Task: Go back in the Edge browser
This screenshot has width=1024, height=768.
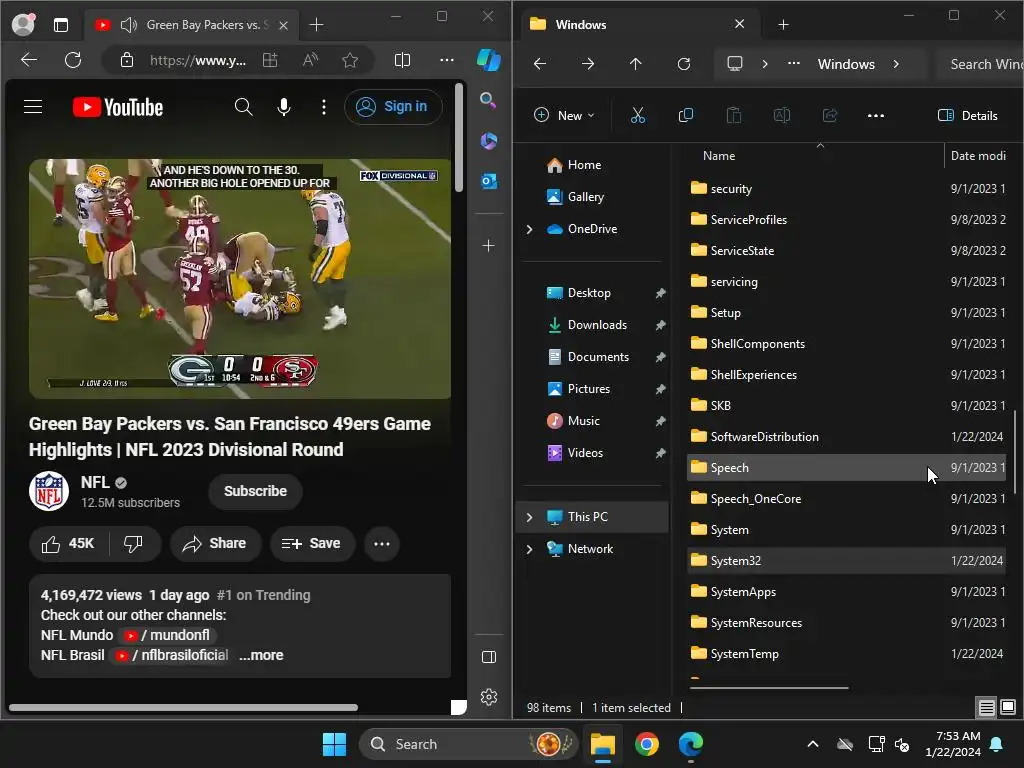Action: pyautogui.click(x=29, y=60)
